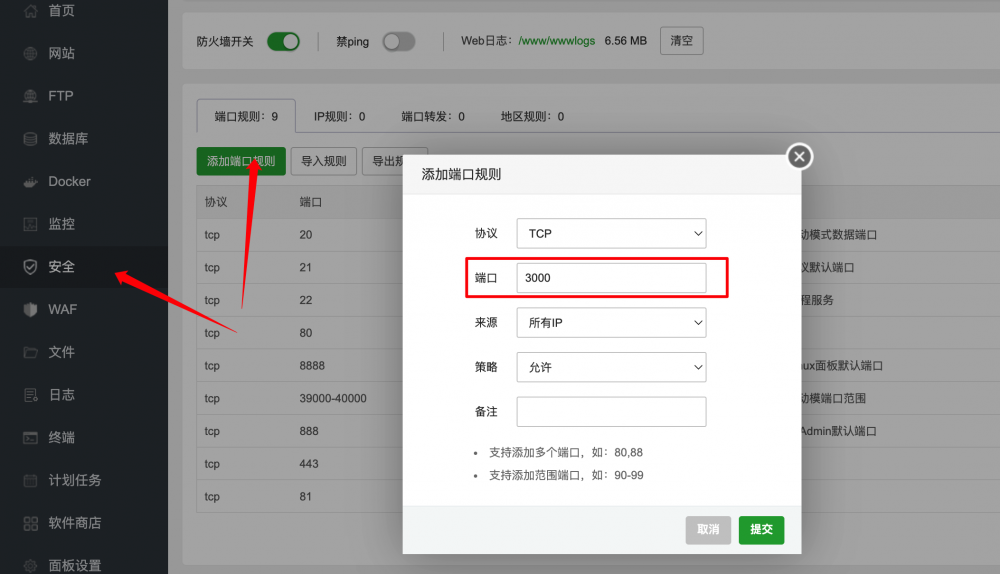Open the Database icon in sidebar

coord(30,139)
